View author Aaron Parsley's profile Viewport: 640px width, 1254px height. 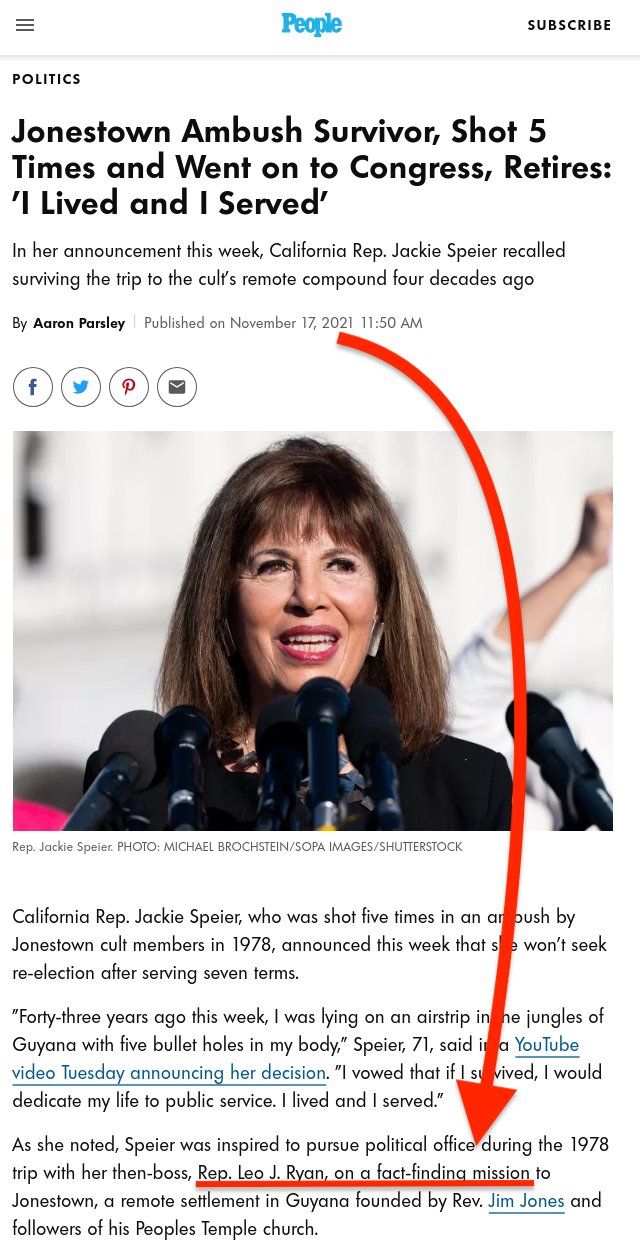pos(79,323)
